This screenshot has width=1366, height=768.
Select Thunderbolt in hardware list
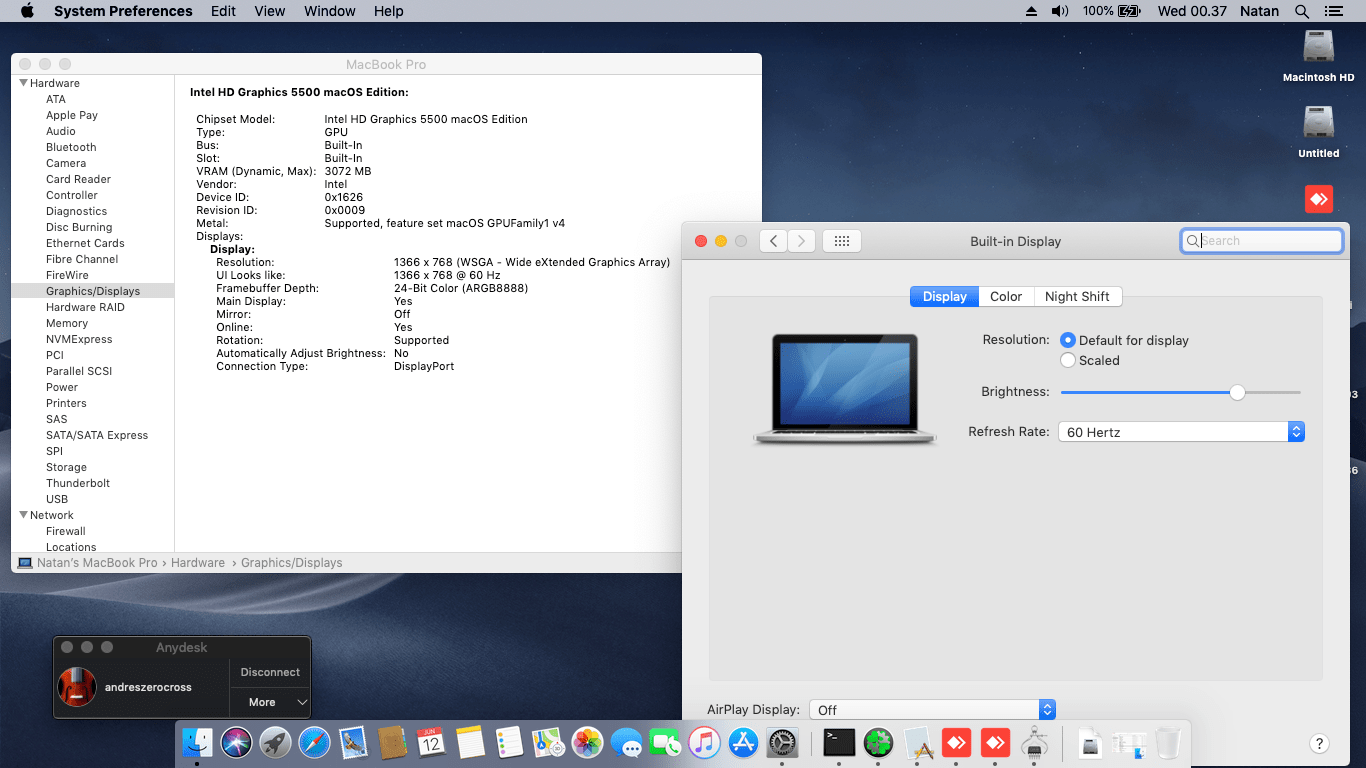pos(78,483)
